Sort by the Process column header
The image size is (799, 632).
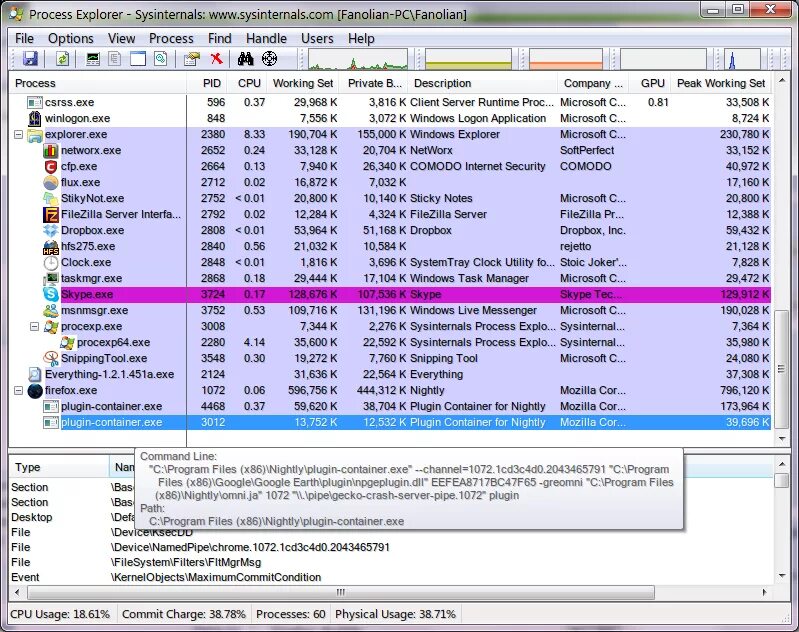98,83
